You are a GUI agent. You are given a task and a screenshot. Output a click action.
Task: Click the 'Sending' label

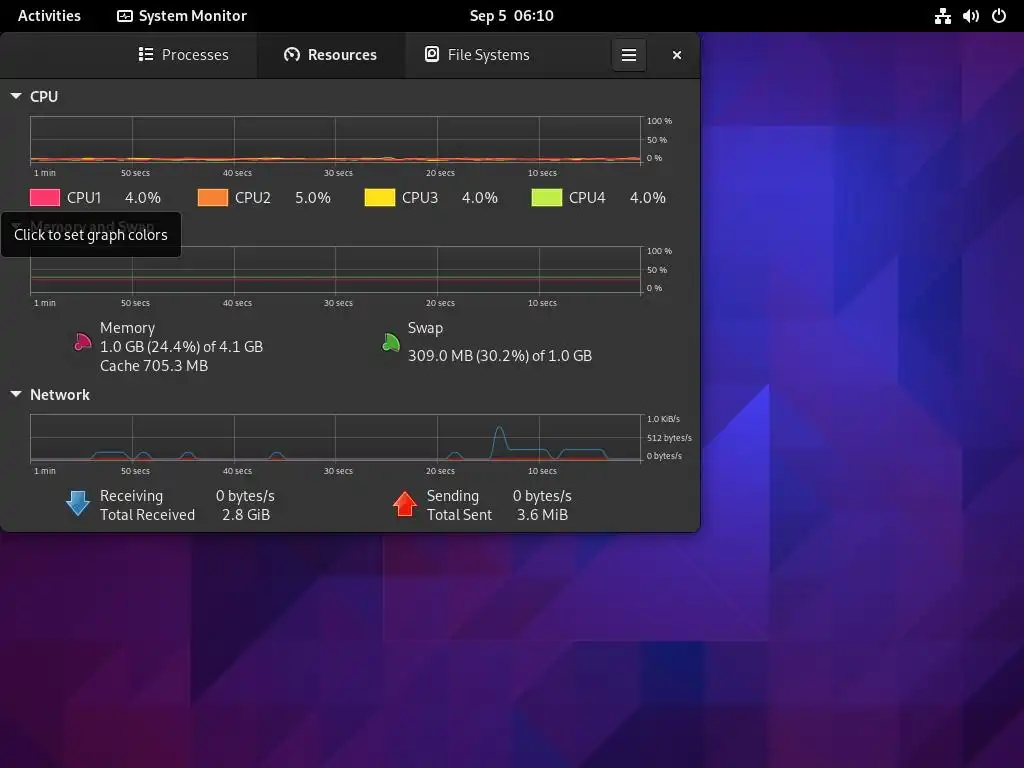point(453,496)
